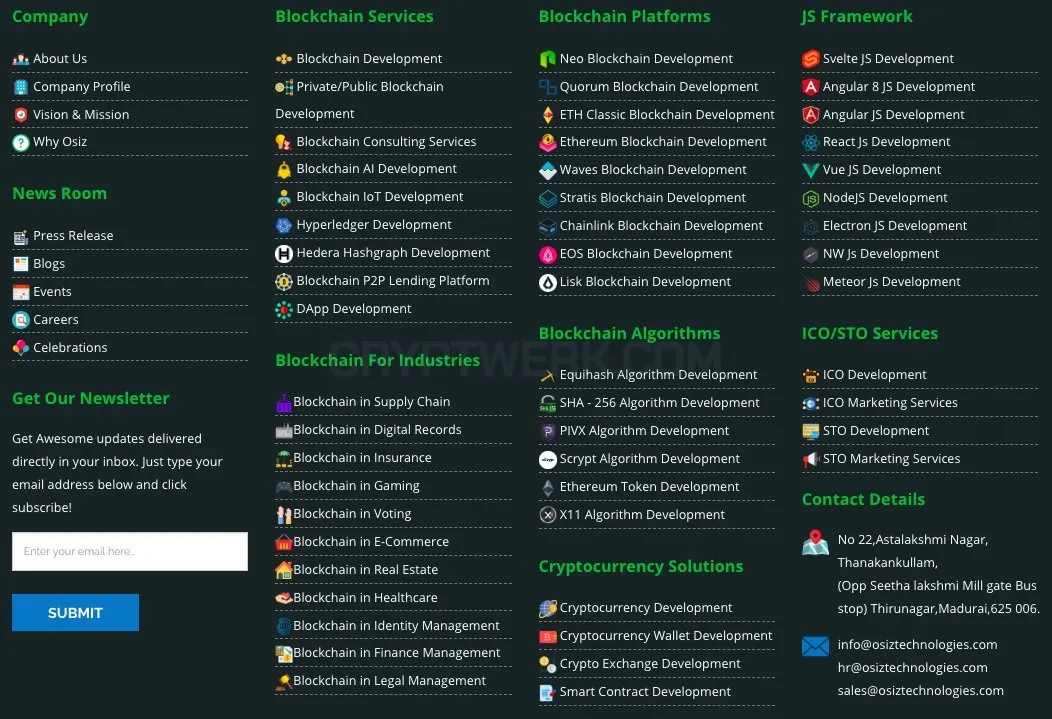
Task: Click the NodeJS hexagon icon
Action: point(810,199)
